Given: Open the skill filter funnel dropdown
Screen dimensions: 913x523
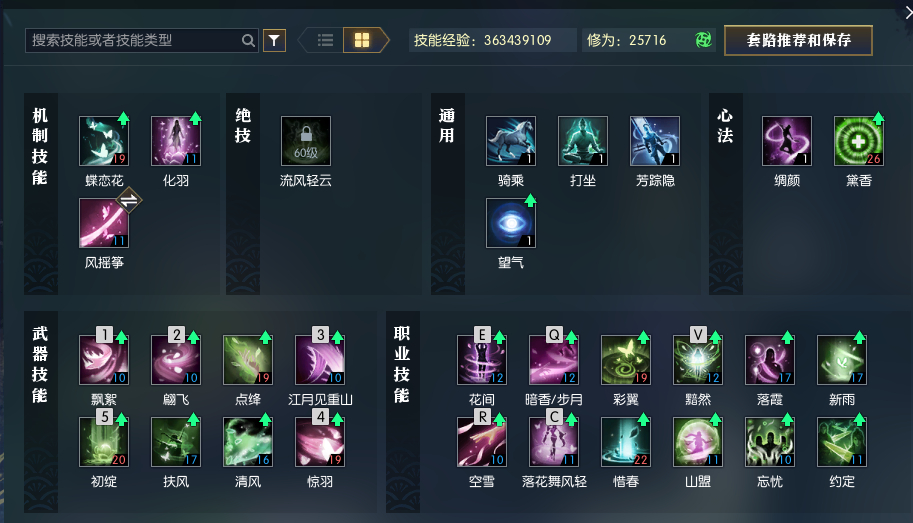Looking at the screenshot, I should 274,40.
